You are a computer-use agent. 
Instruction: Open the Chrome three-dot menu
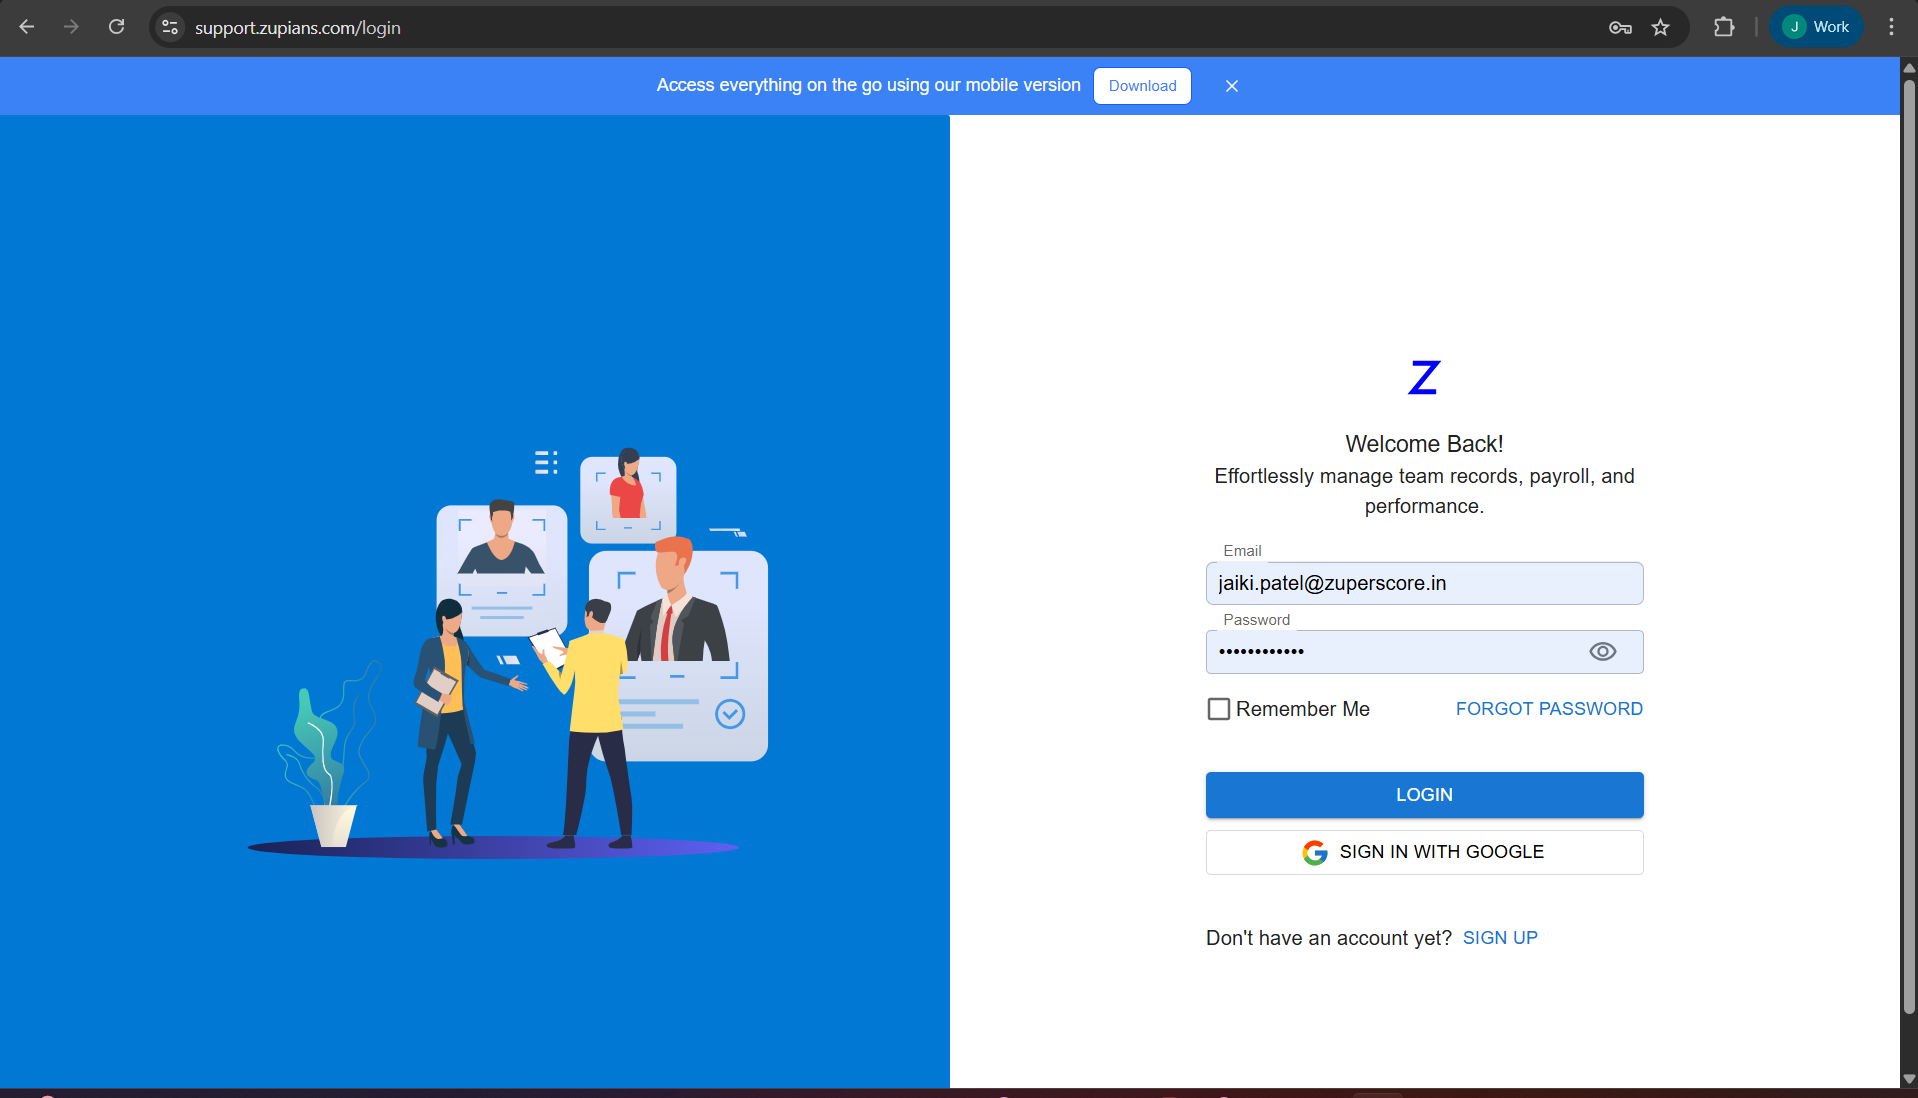click(x=1890, y=27)
